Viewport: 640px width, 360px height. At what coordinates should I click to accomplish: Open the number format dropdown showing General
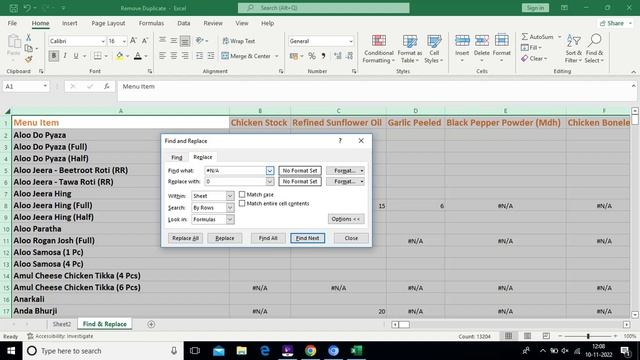351,41
